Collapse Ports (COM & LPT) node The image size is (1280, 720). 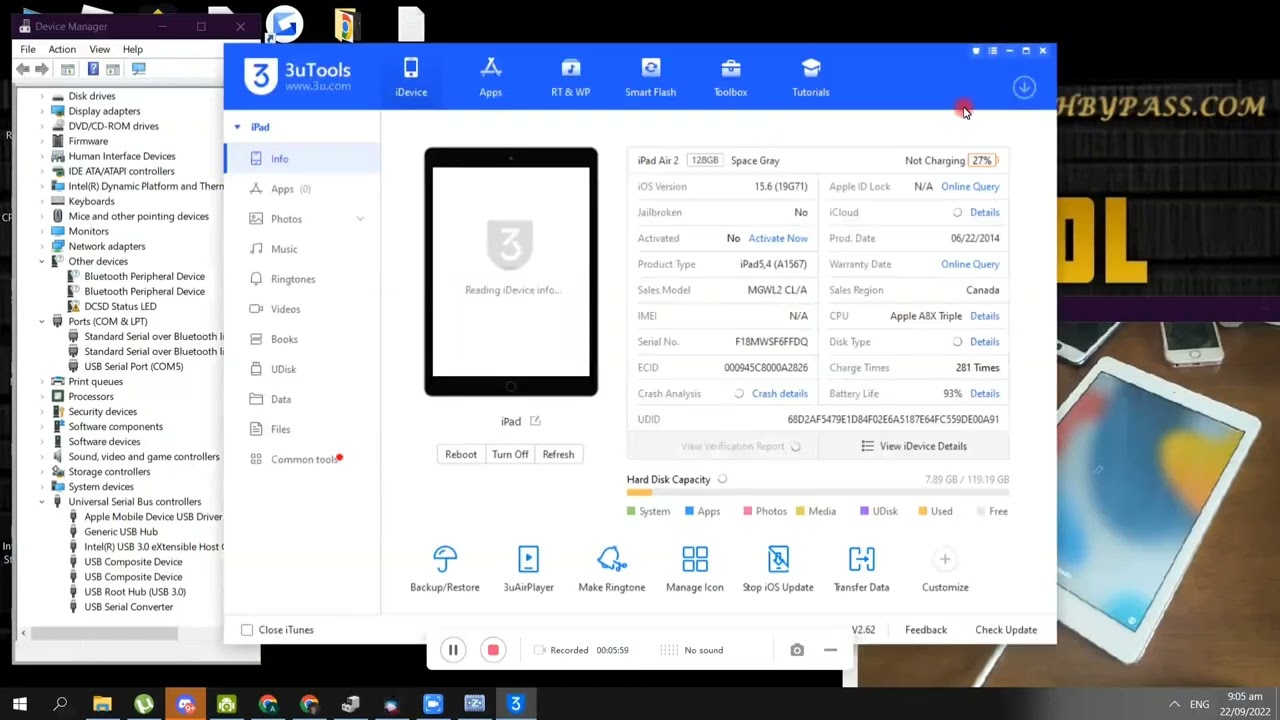point(42,321)
